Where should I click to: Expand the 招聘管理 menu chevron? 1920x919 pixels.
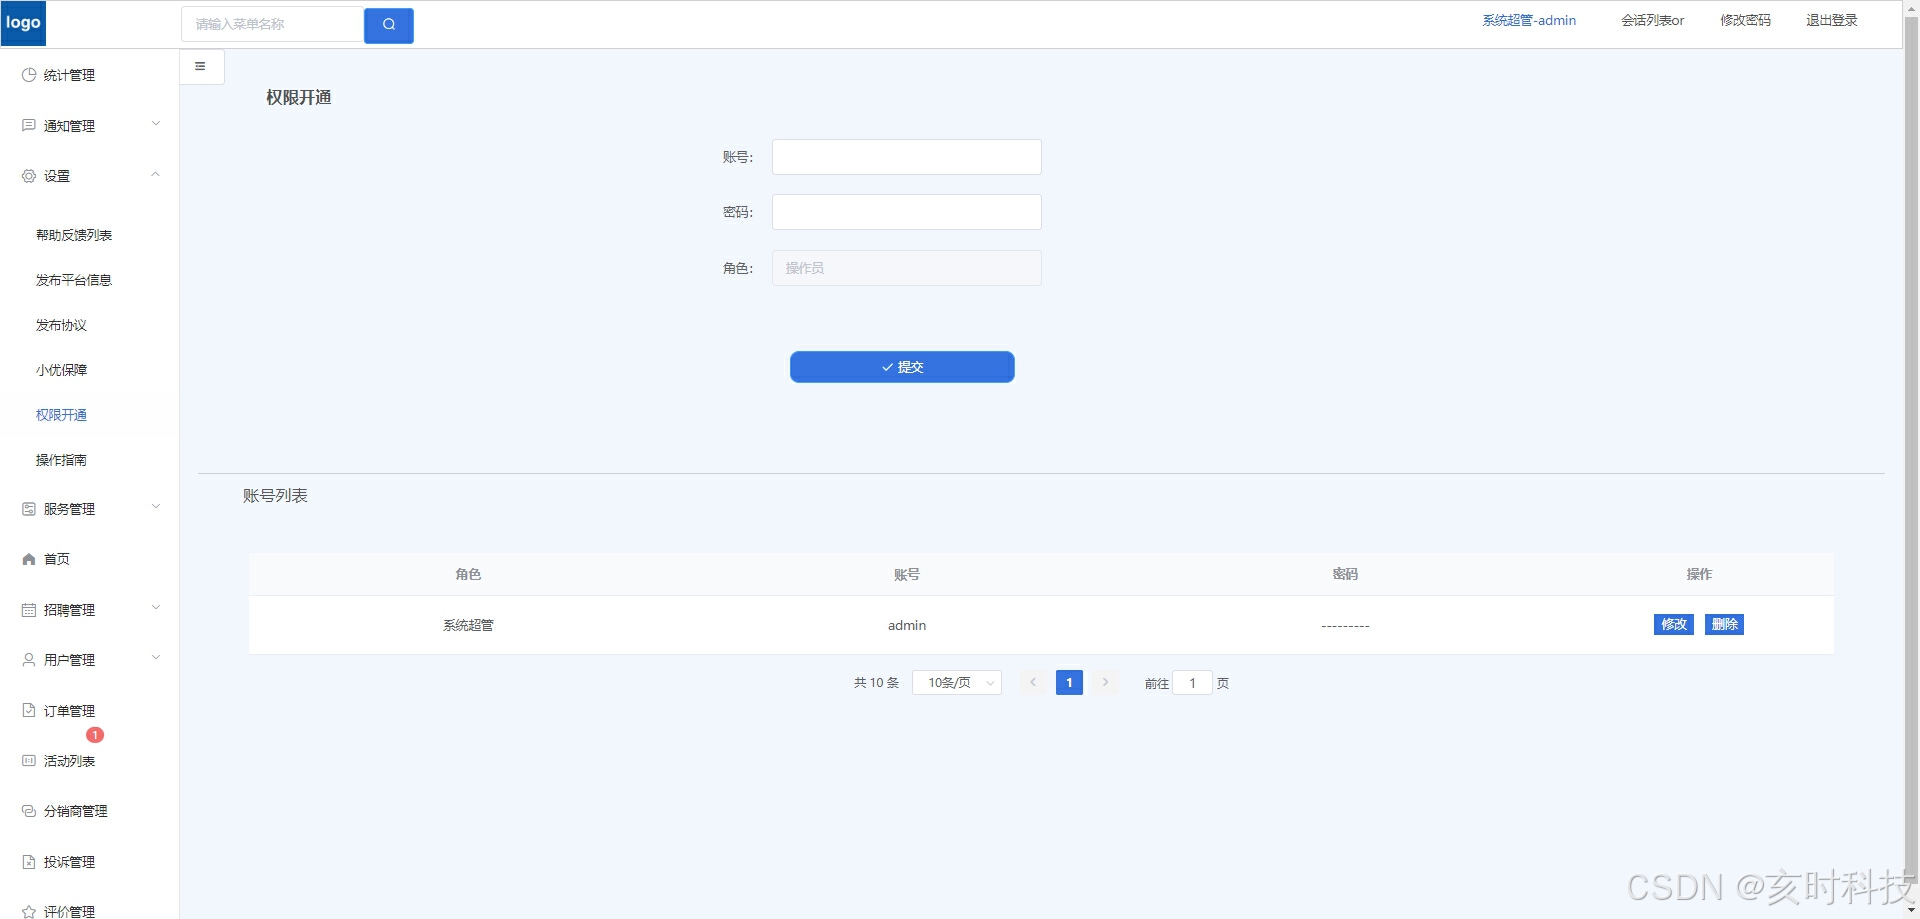point(156,608)
